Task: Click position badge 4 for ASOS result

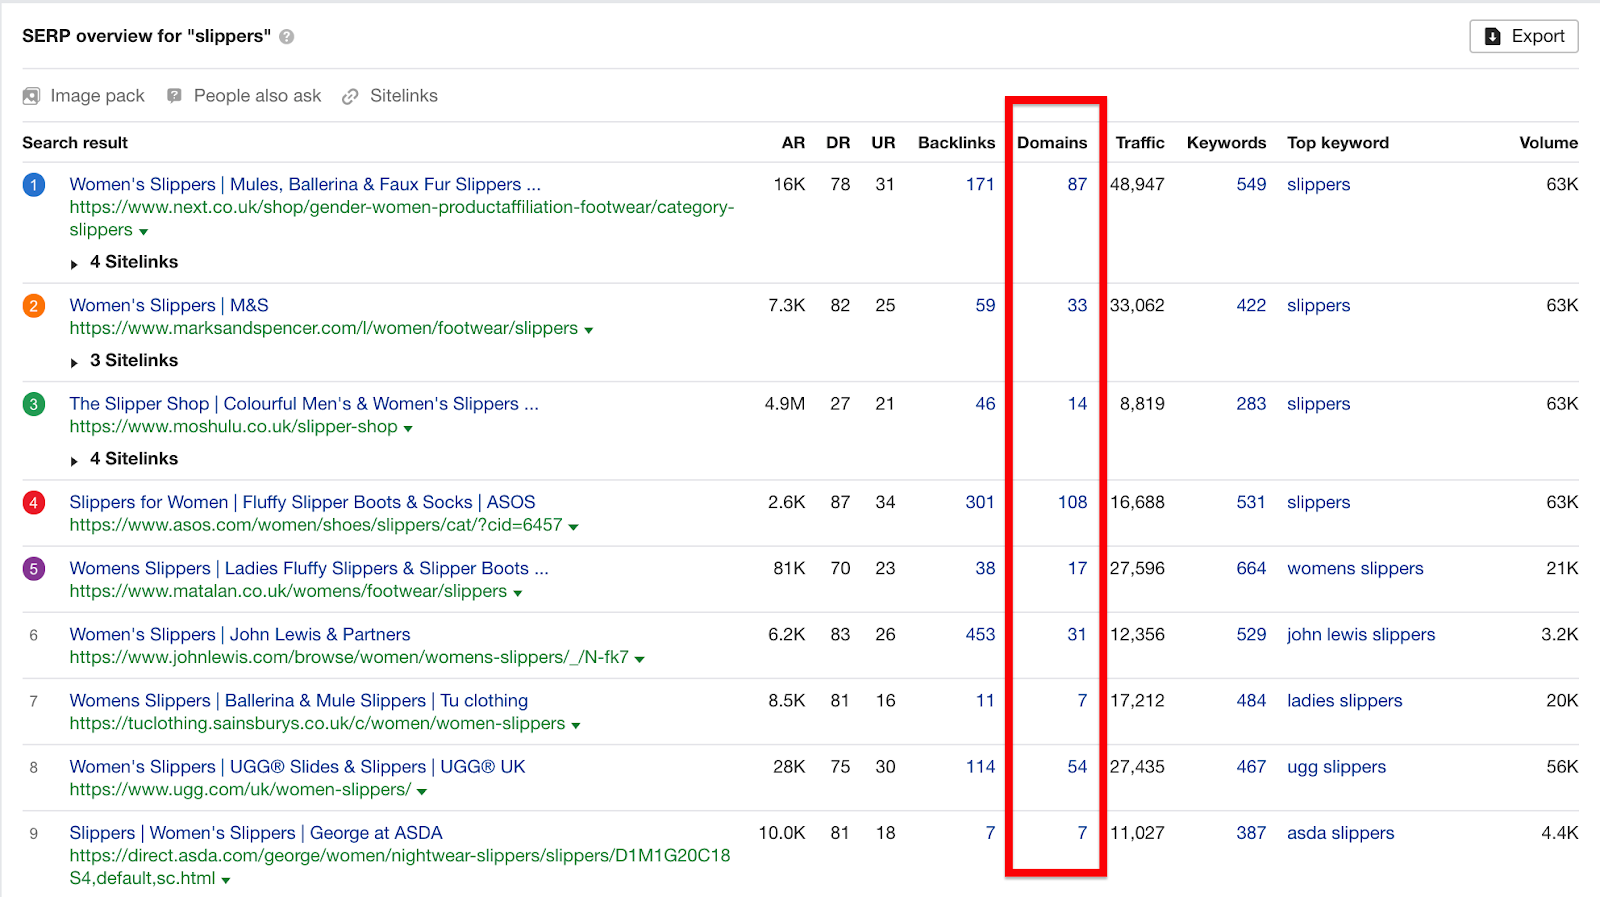Action: click(34, 502)
